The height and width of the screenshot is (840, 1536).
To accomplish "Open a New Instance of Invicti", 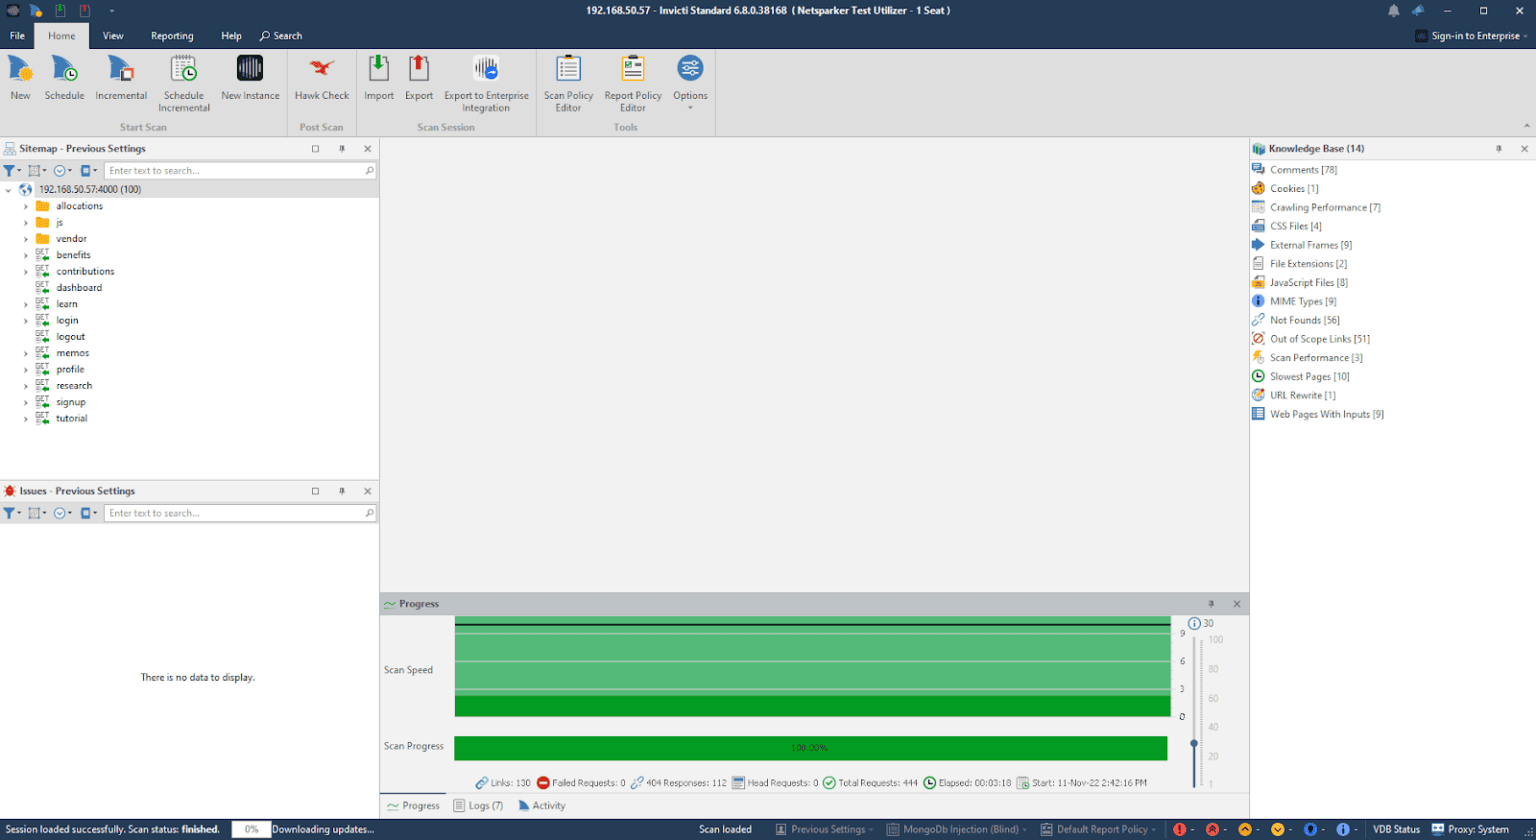I will click(250, 80).
